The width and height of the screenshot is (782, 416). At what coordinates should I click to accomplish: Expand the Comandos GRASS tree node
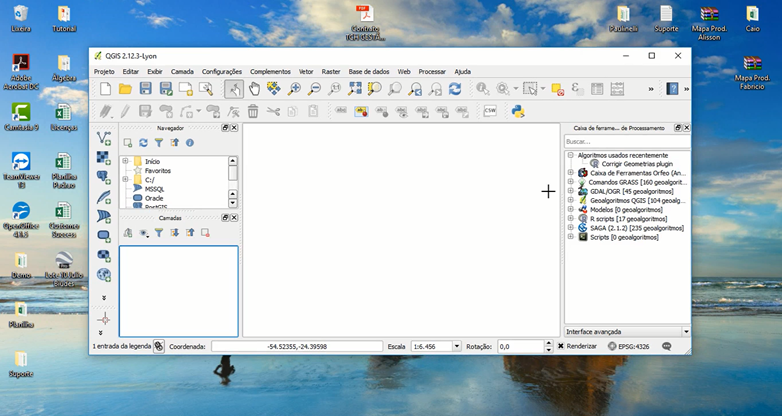pos(571,182)
